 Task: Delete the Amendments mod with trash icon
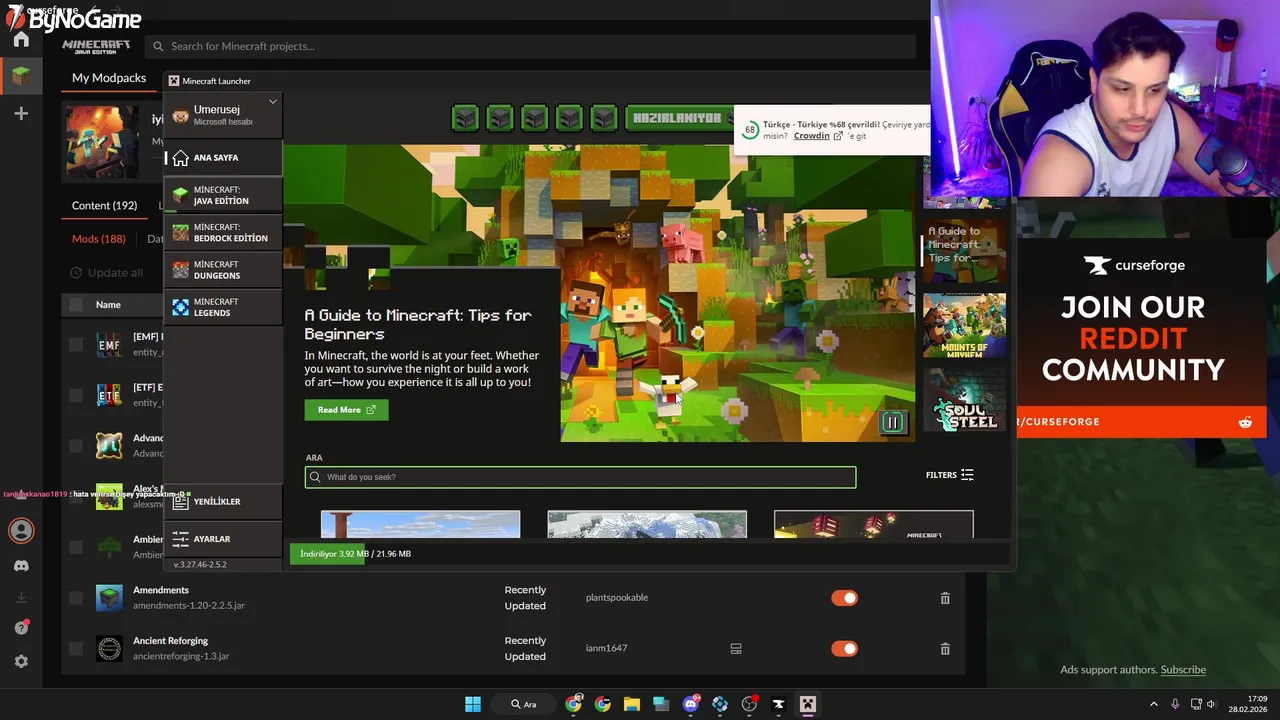point(945,598)
